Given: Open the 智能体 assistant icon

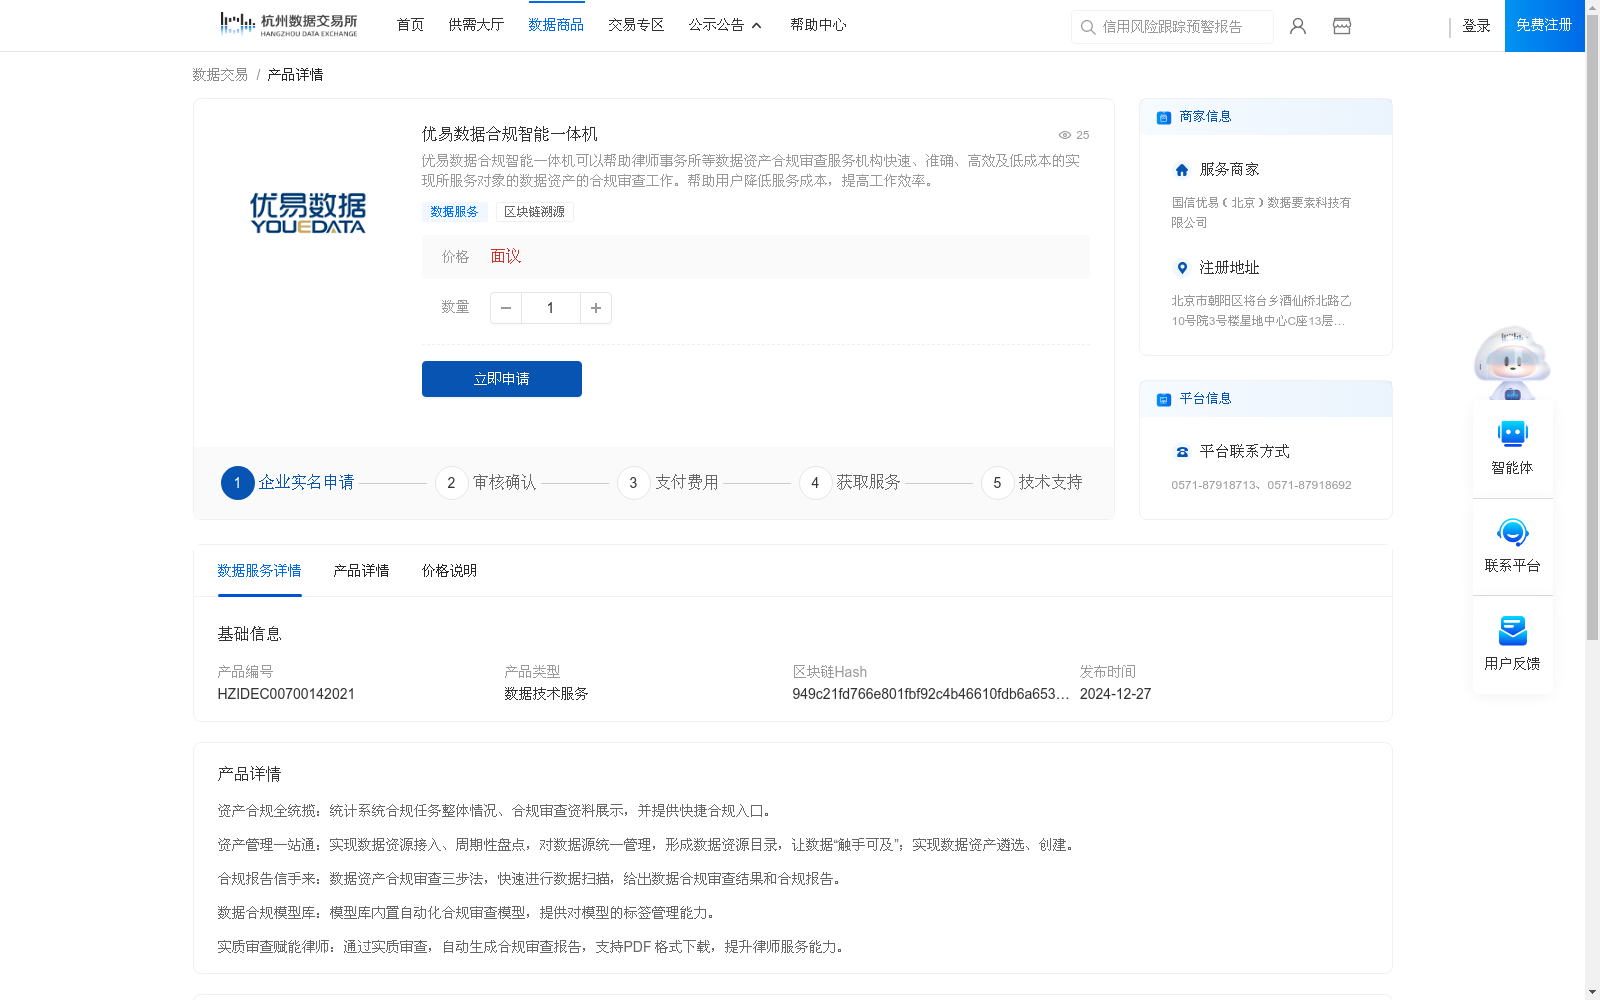Looking at the screenshot, I should tap(1512, 434).
